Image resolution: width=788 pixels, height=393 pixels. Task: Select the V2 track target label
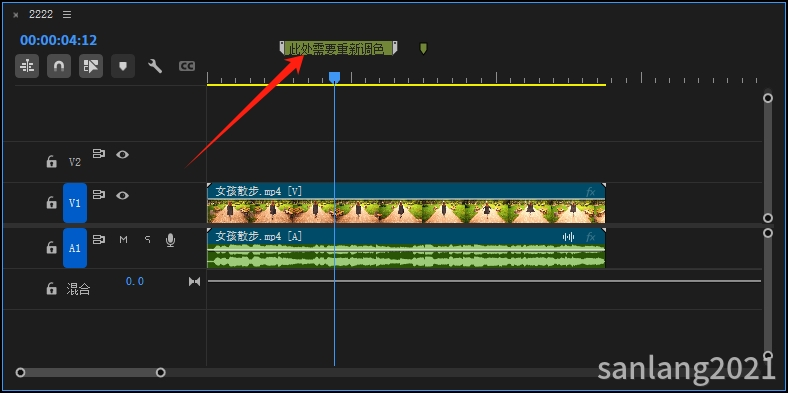coord(74,162)
